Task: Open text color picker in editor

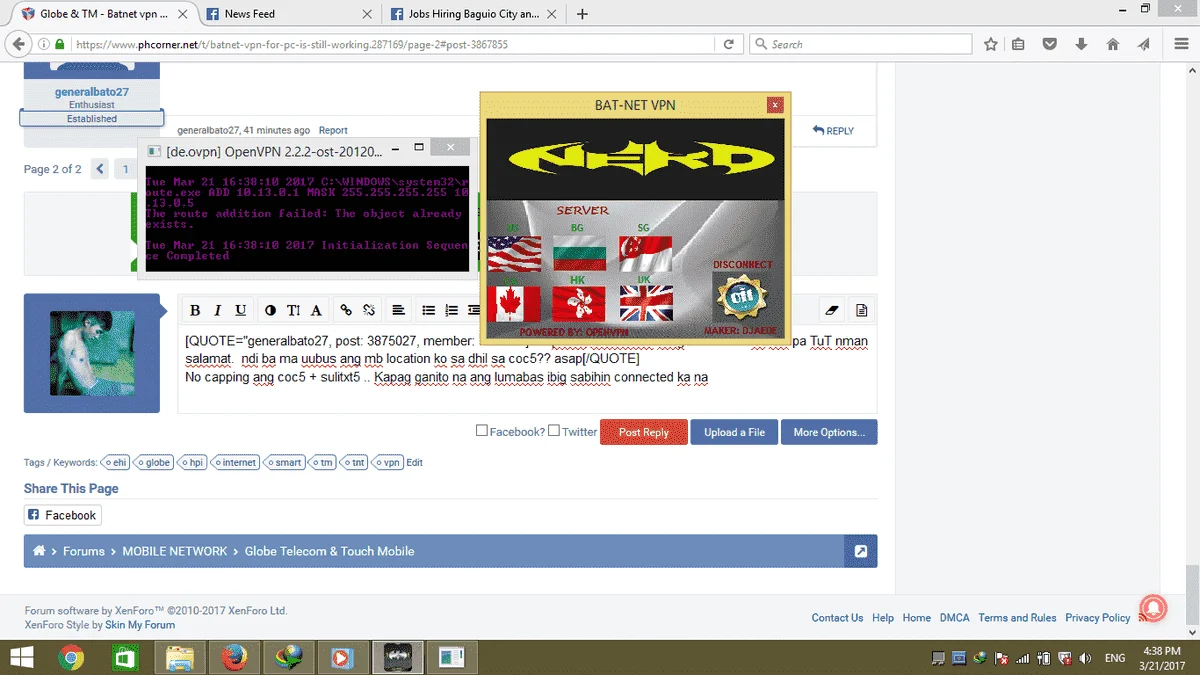Action: point(270,310)
